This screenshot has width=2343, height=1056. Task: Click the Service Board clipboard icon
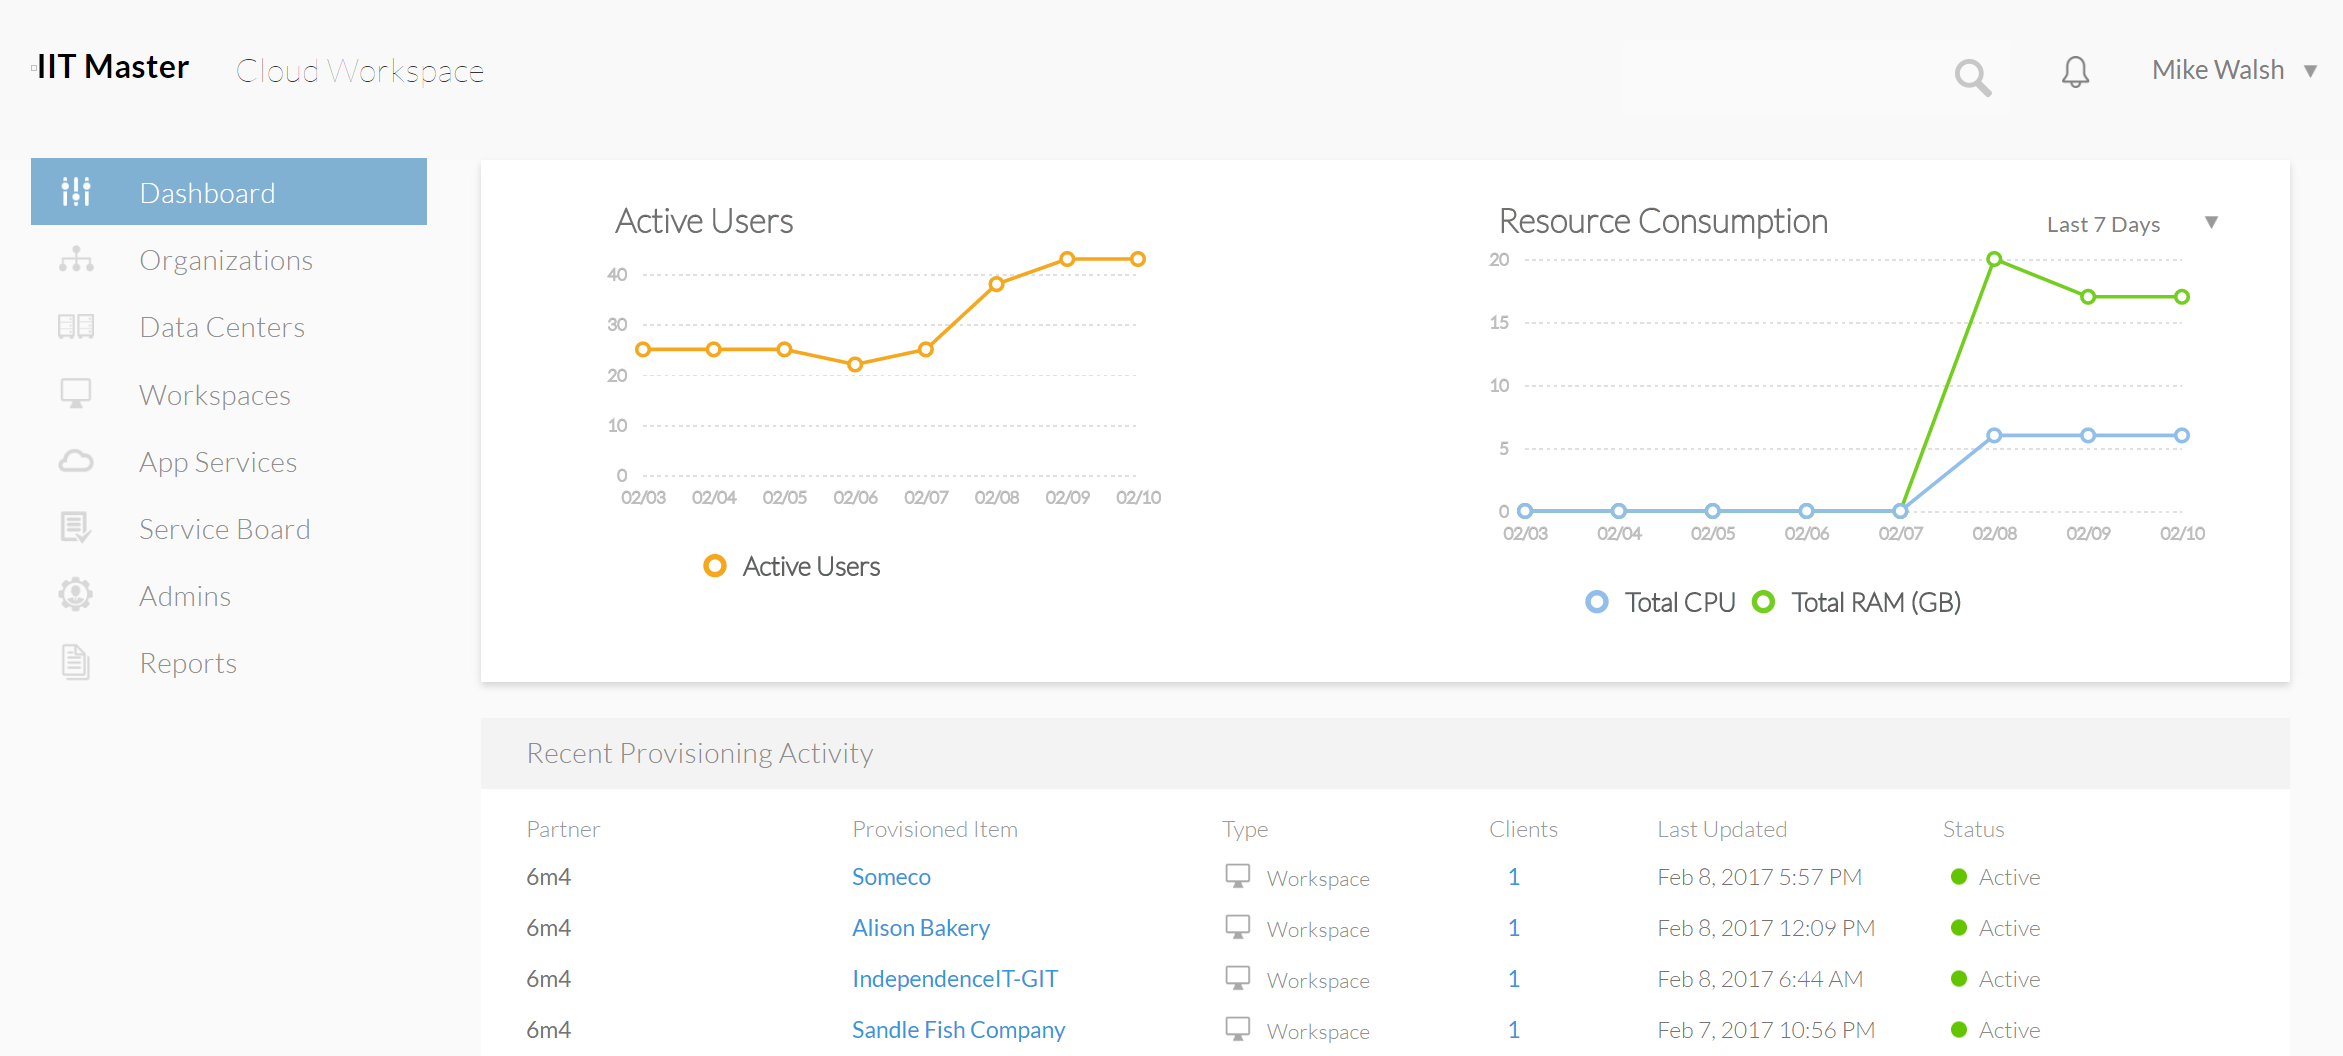(75, 528)
